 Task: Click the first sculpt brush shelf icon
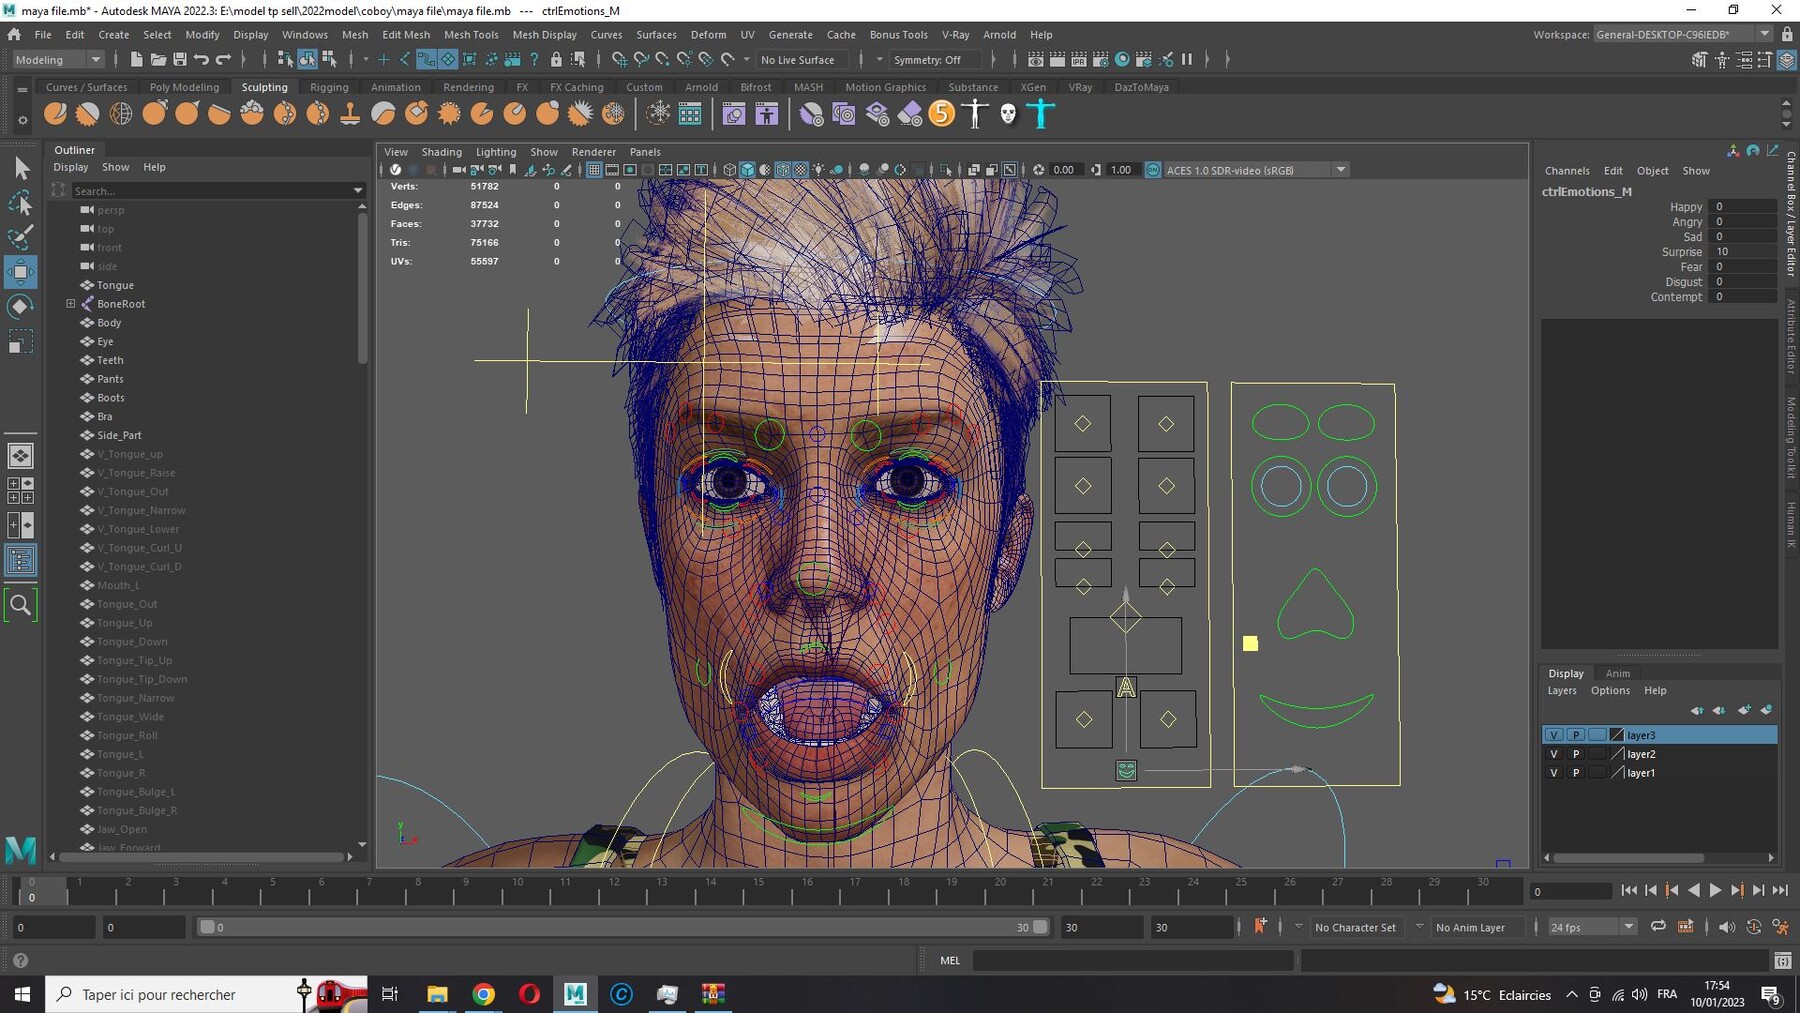pyautogui.click(x=56, y=114)
